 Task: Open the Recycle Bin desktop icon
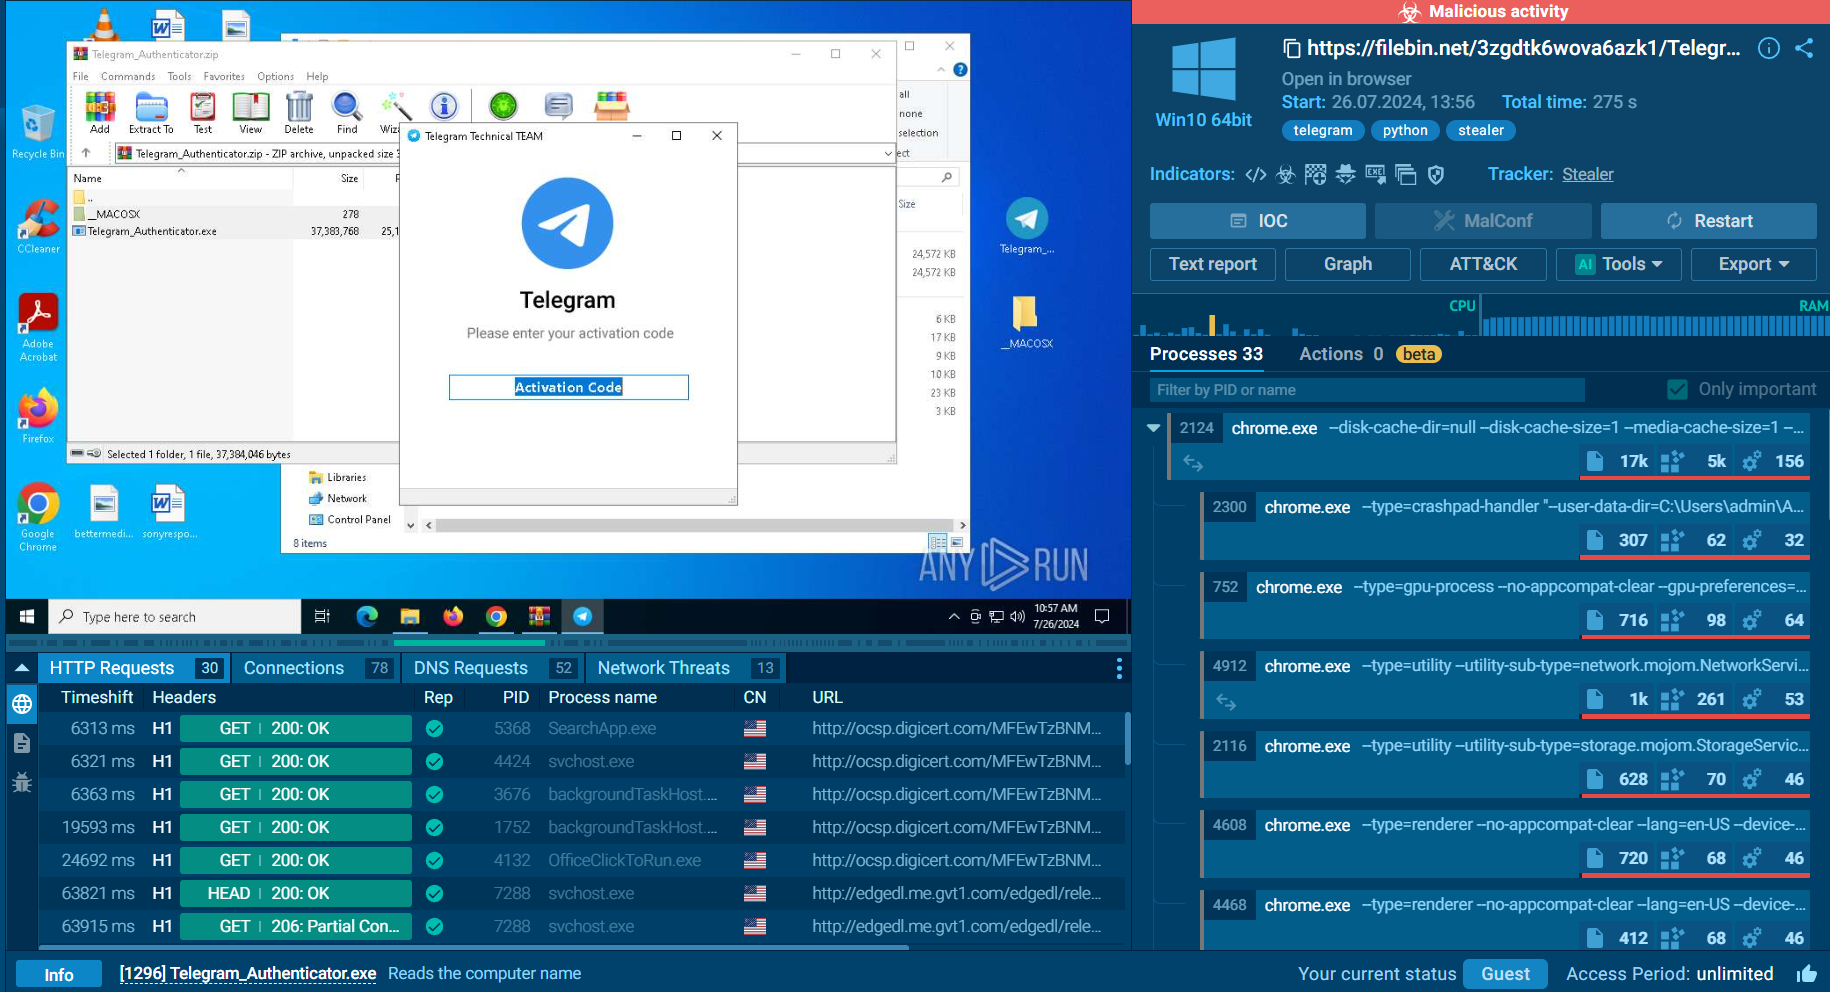37,132
